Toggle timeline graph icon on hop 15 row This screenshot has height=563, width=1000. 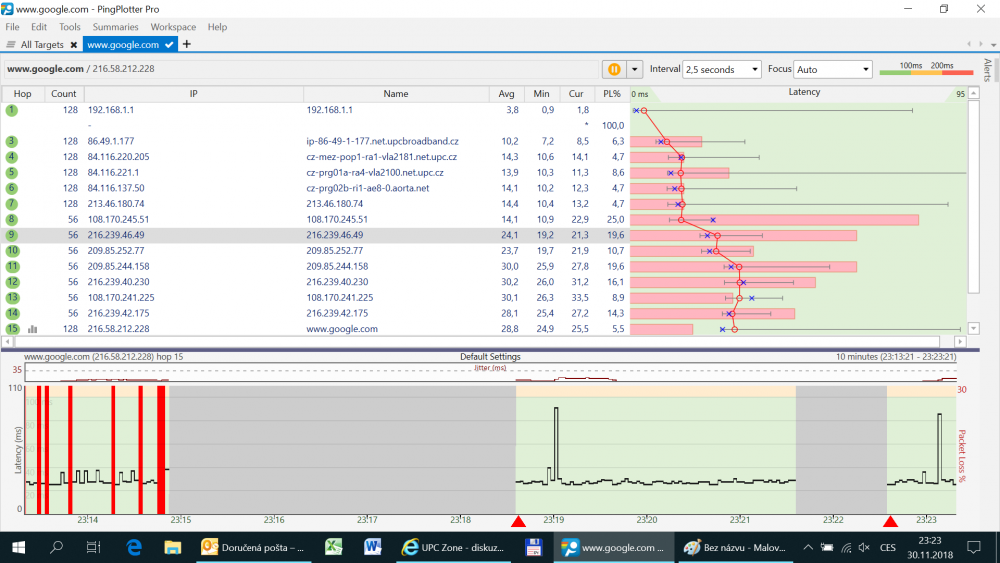point(33,329)
